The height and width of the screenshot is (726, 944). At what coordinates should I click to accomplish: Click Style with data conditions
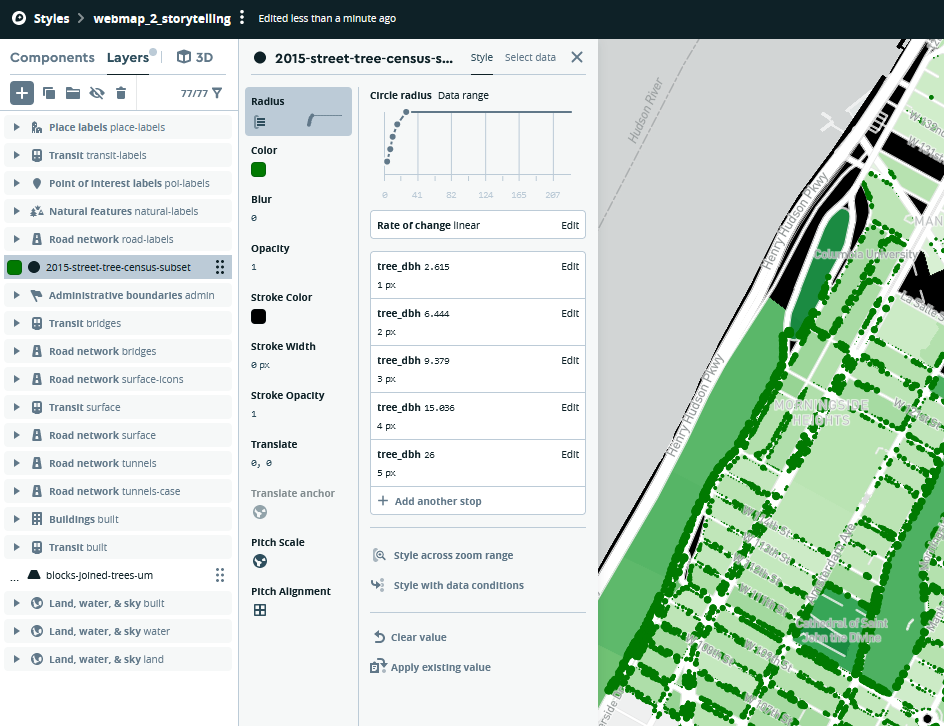(x=458, y=586)
